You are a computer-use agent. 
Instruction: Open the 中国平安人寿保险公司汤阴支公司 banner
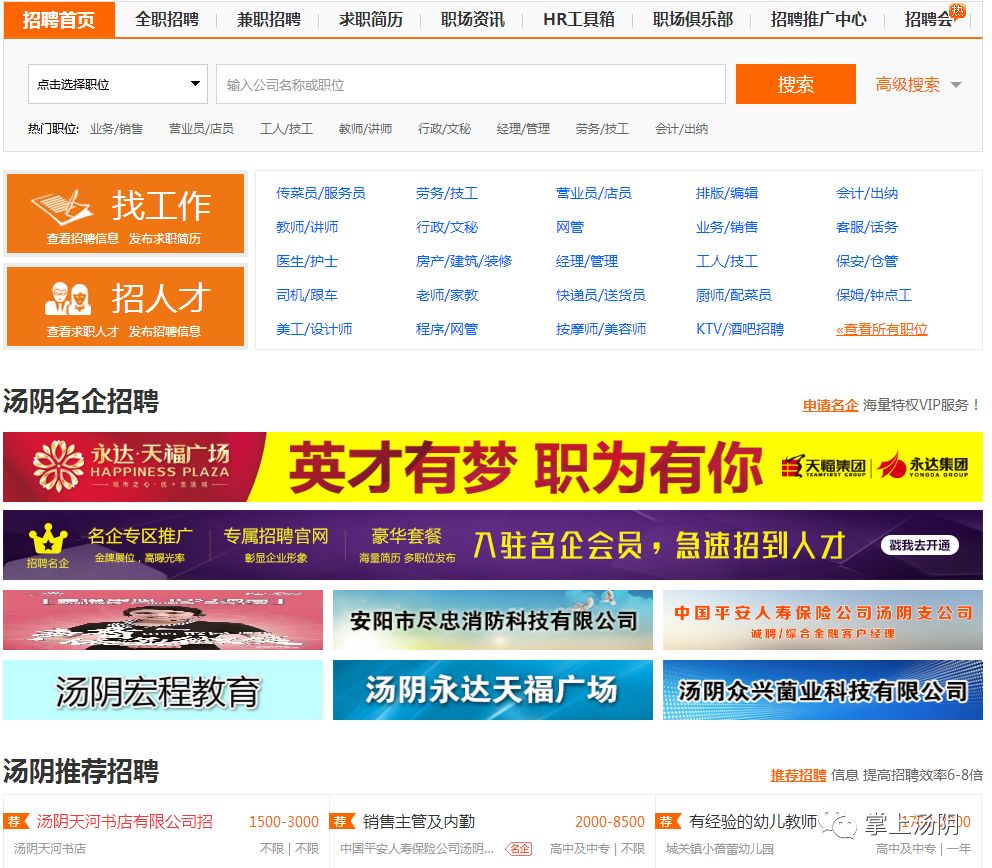coord(823,620)
